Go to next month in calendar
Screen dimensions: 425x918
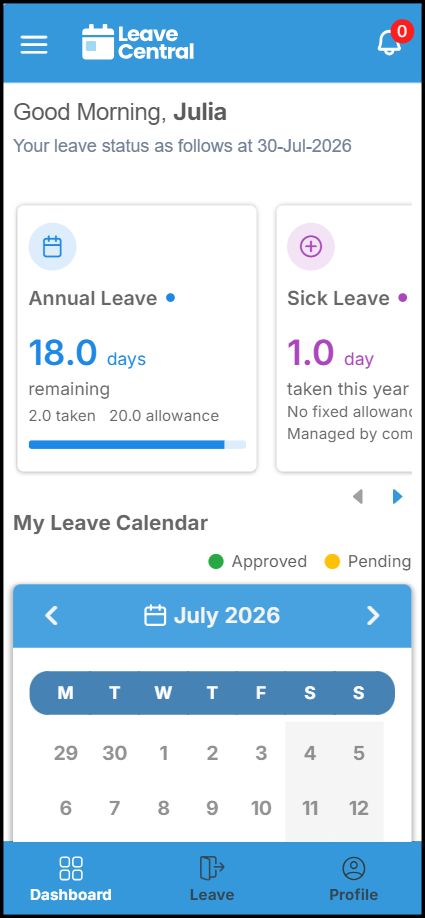(x=373, y=615)
